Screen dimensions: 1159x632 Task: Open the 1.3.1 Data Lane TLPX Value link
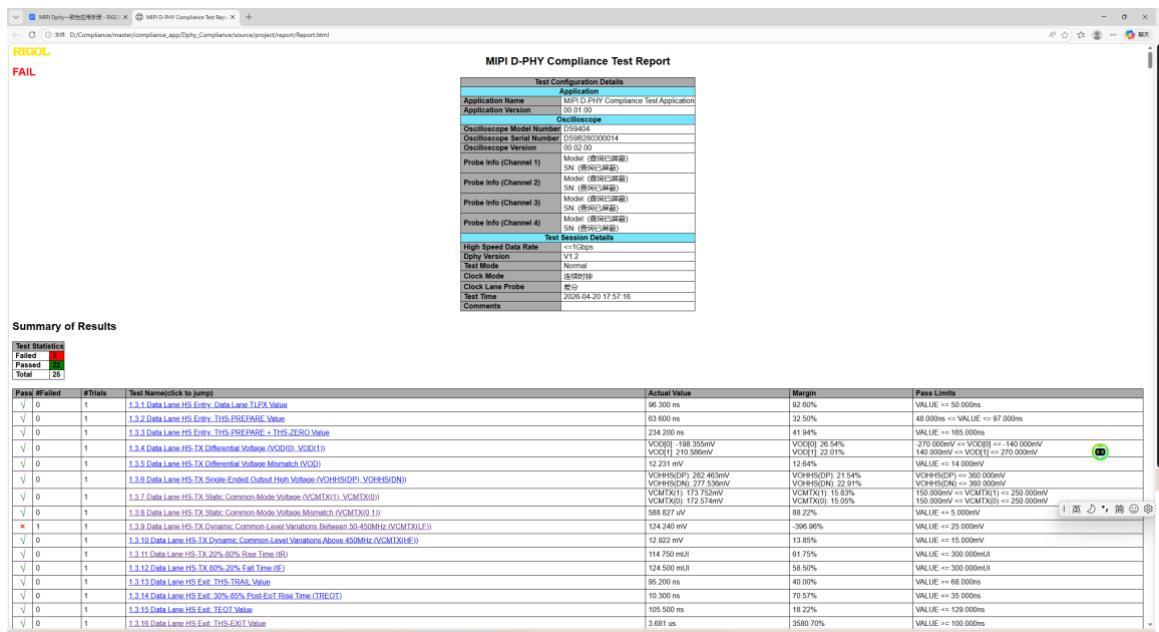208,405
